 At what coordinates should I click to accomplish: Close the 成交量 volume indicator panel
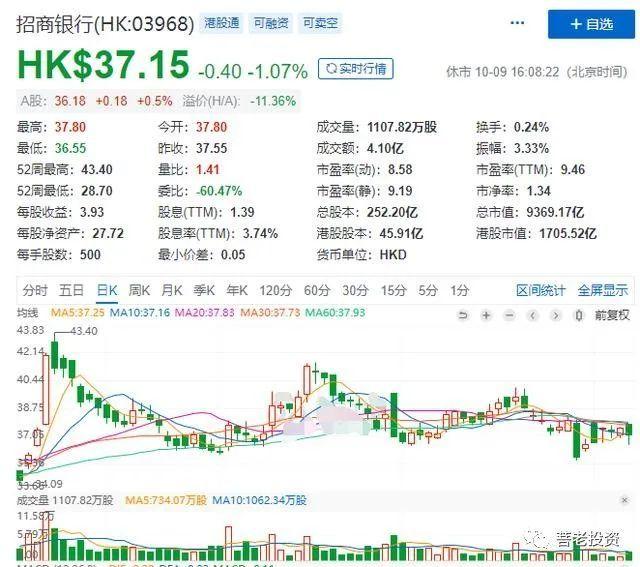click(x=624, y=500)
